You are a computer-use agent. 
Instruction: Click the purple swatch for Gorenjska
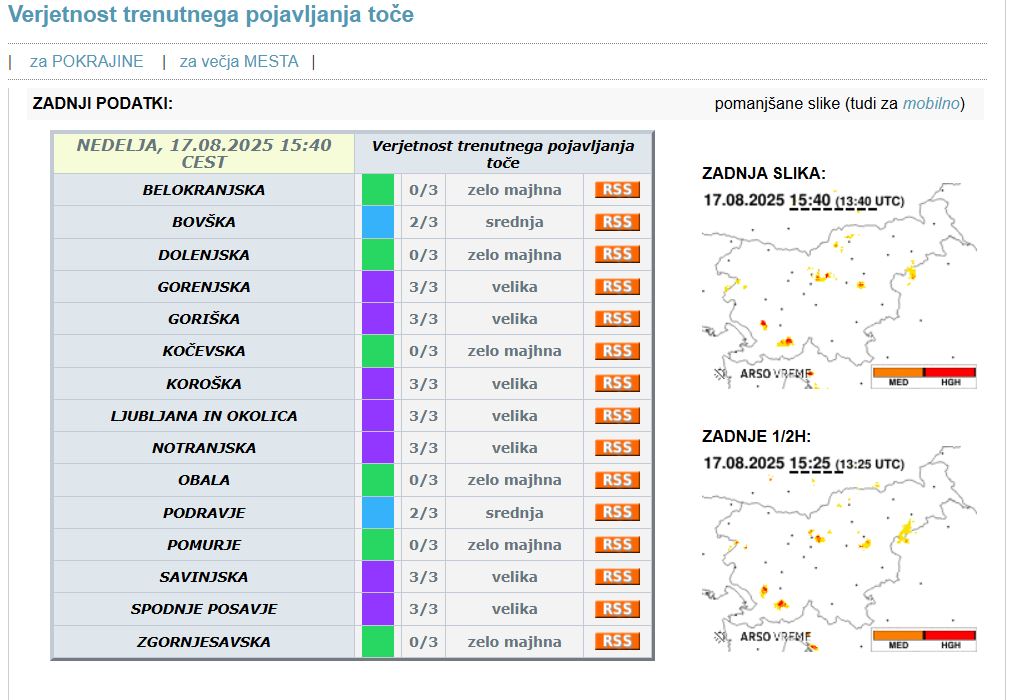[x=378, y=287]
